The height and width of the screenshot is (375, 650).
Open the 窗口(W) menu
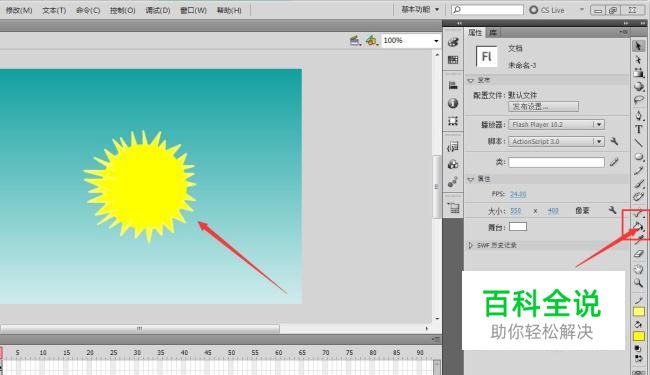pos(193,10)
